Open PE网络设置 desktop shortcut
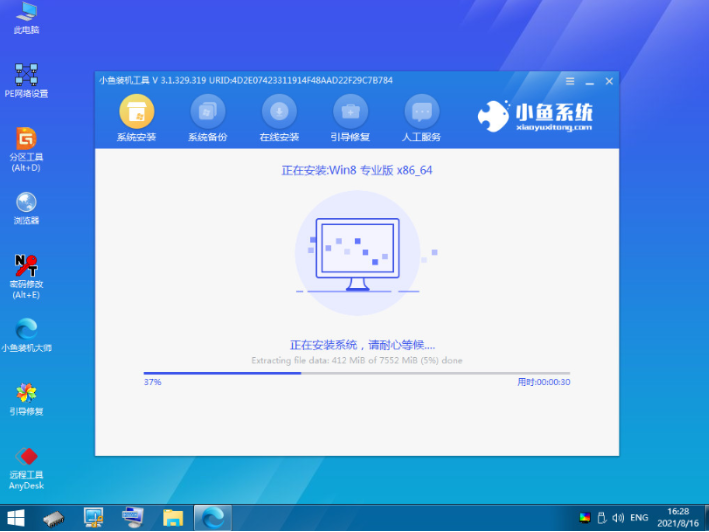Screen dimensions: 709x532 pos(27,80)
